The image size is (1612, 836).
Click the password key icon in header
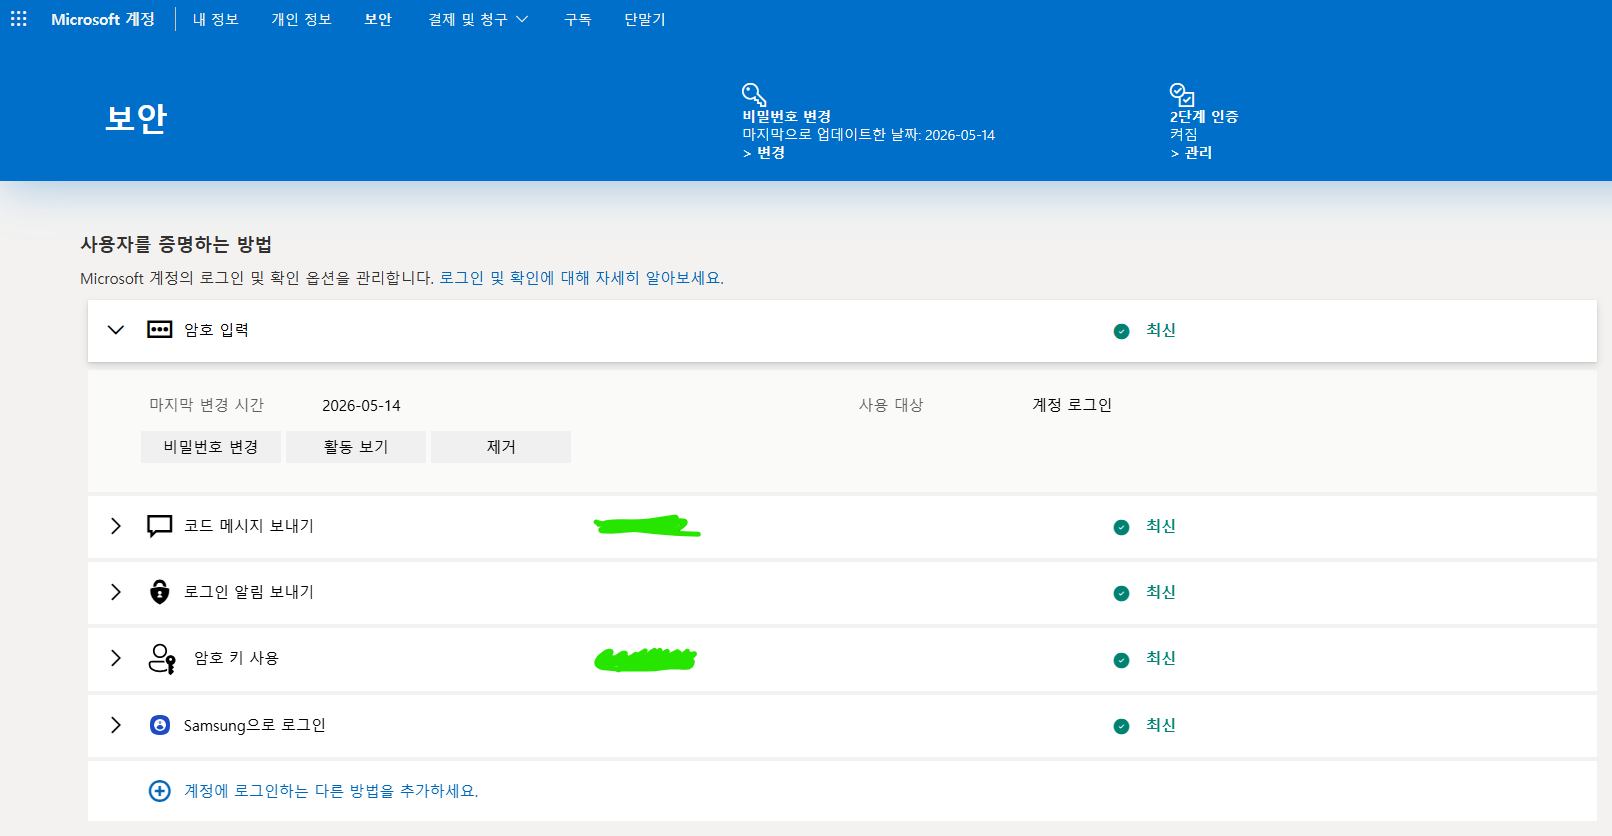pos(754,95)
